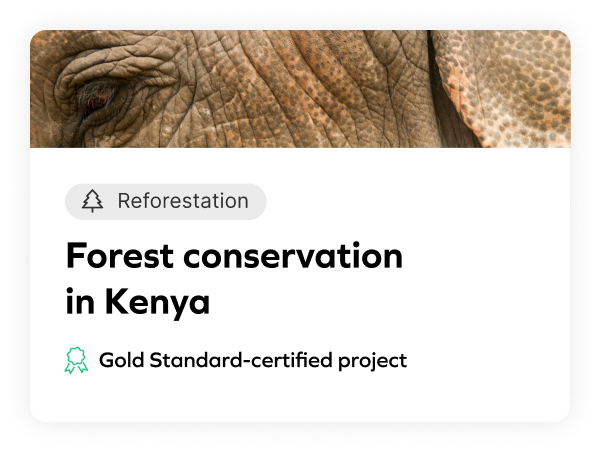
Task: Click the empty space right of the Reforestation tag
Action: point(420,201)
